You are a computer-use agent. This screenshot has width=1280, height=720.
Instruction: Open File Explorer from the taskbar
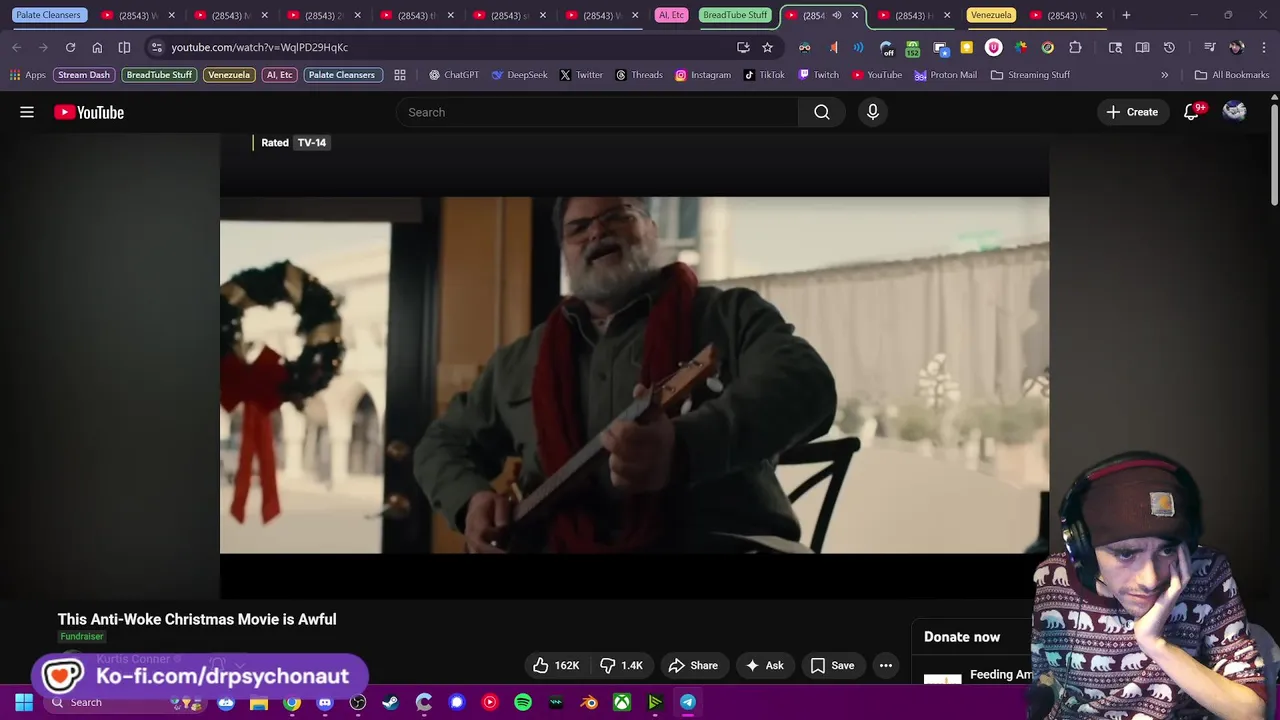(x=259, y=702)
